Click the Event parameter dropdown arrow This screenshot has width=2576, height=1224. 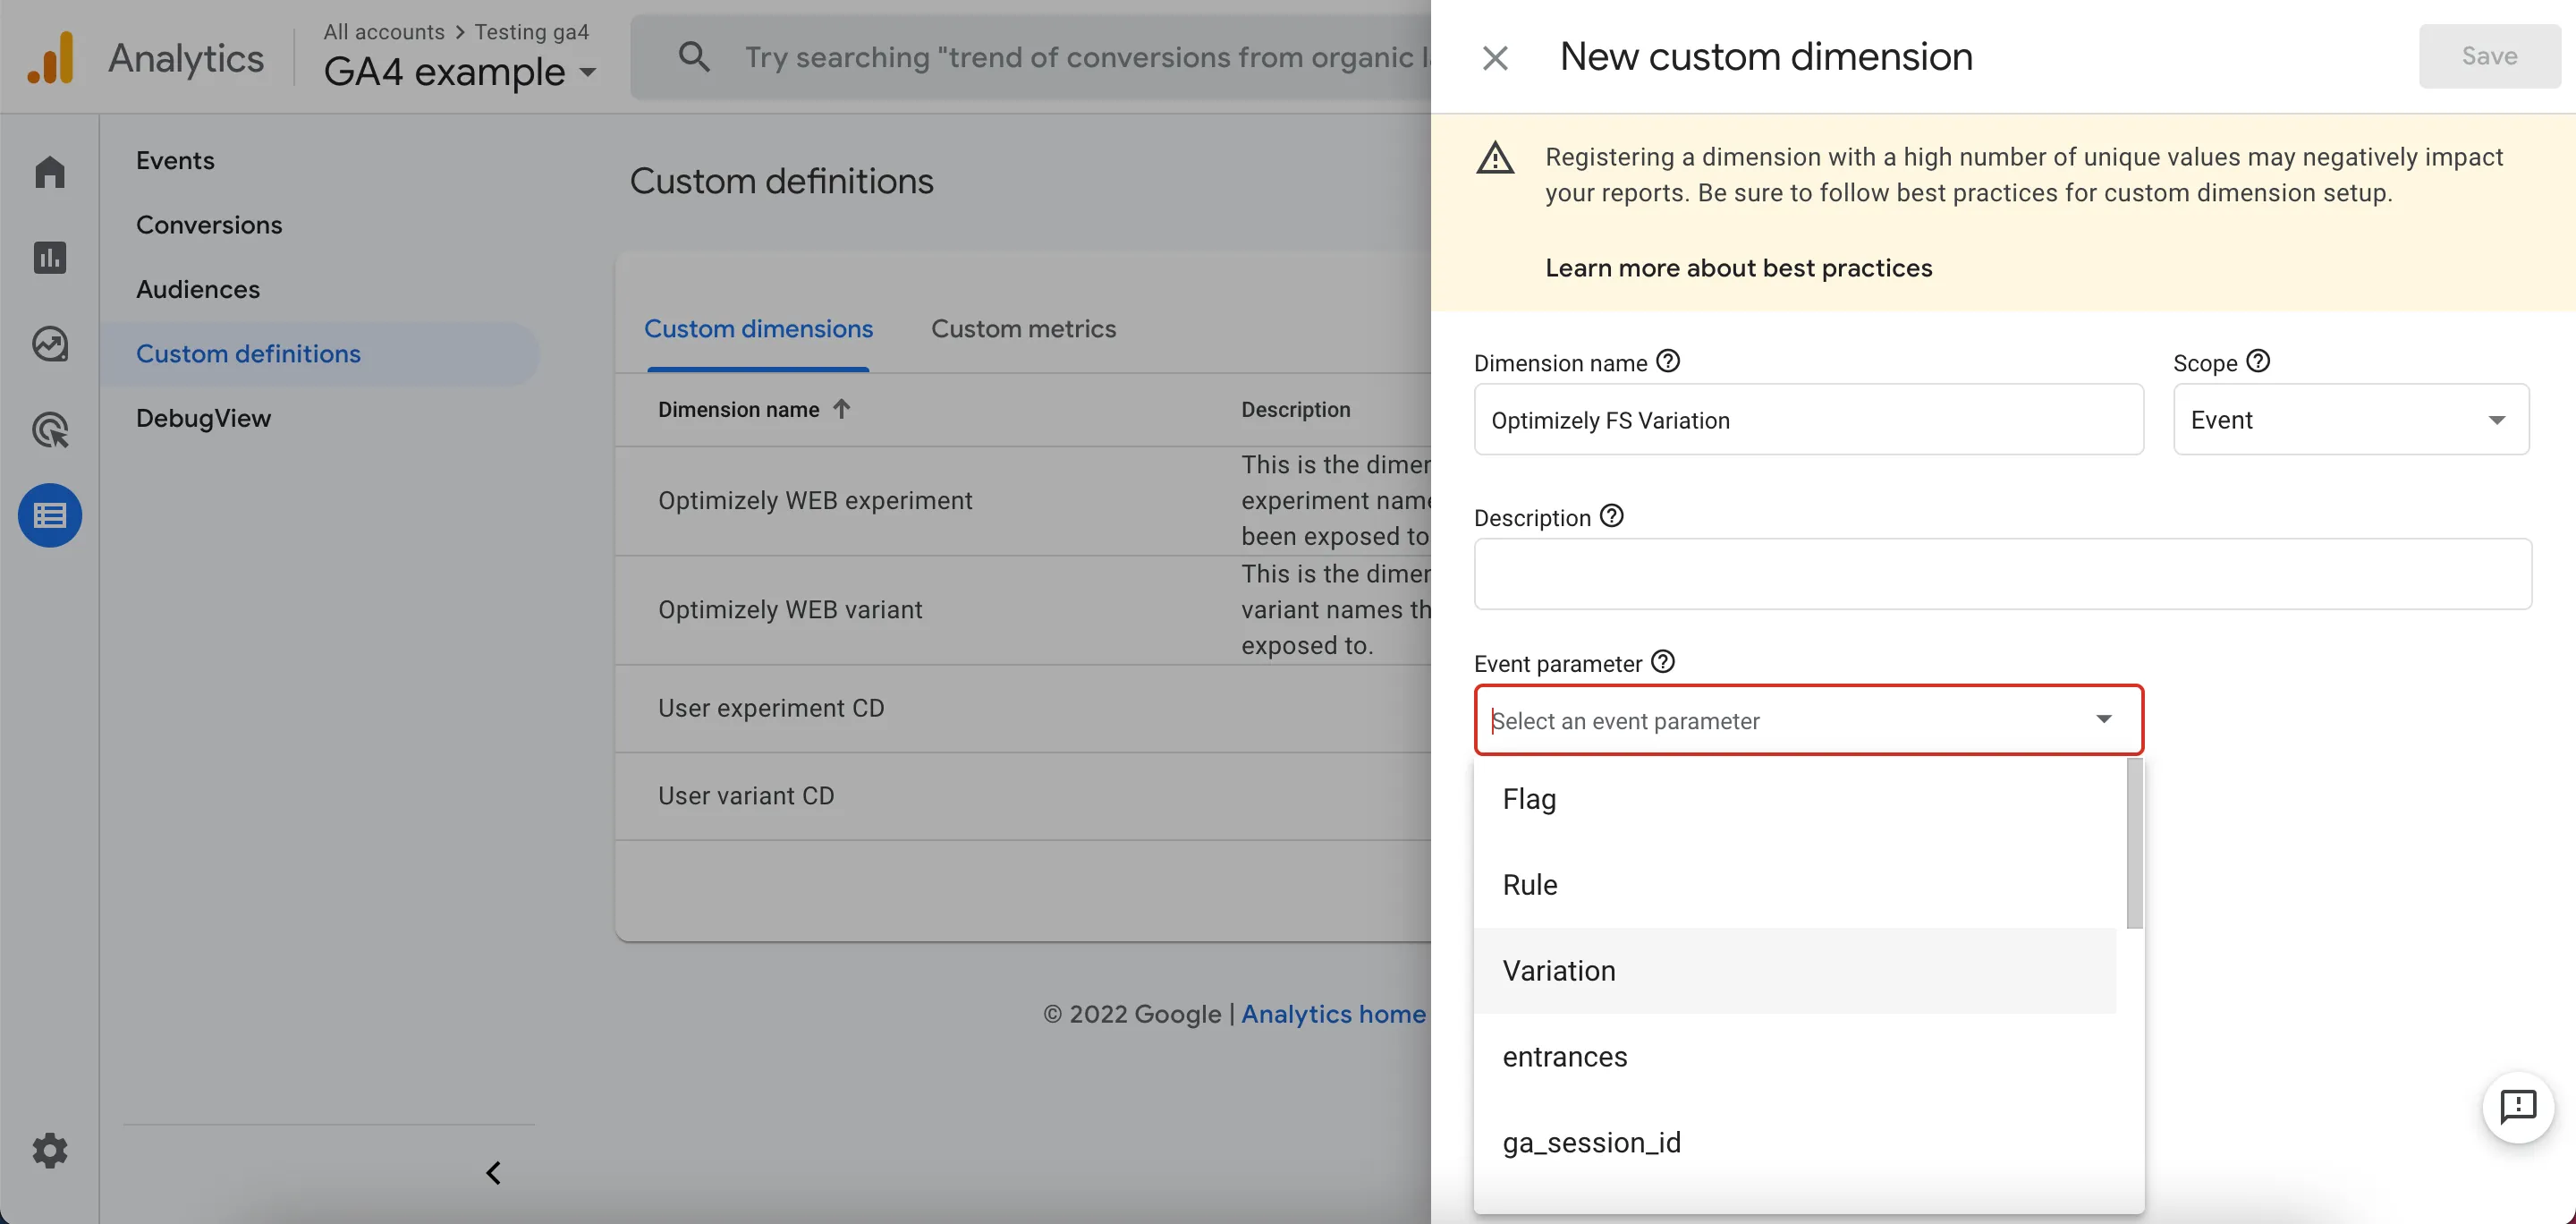tap(2104, 720)
